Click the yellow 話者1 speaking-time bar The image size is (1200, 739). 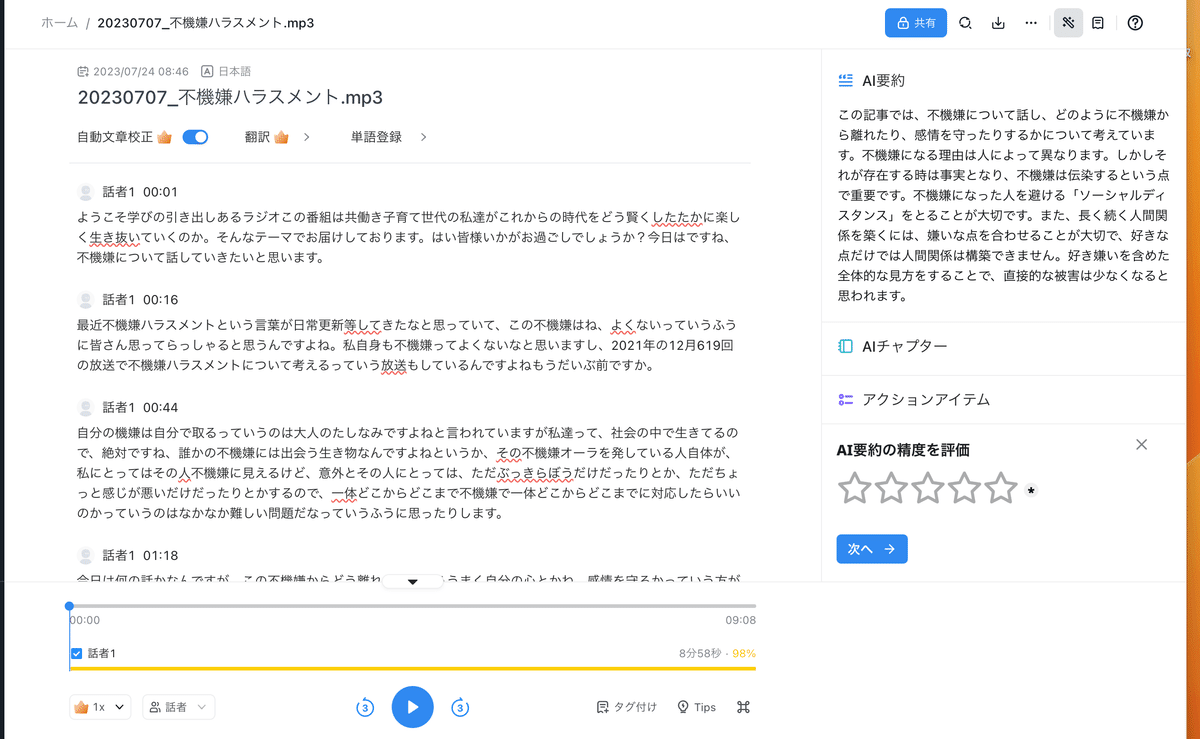click(x=412, y=669)
